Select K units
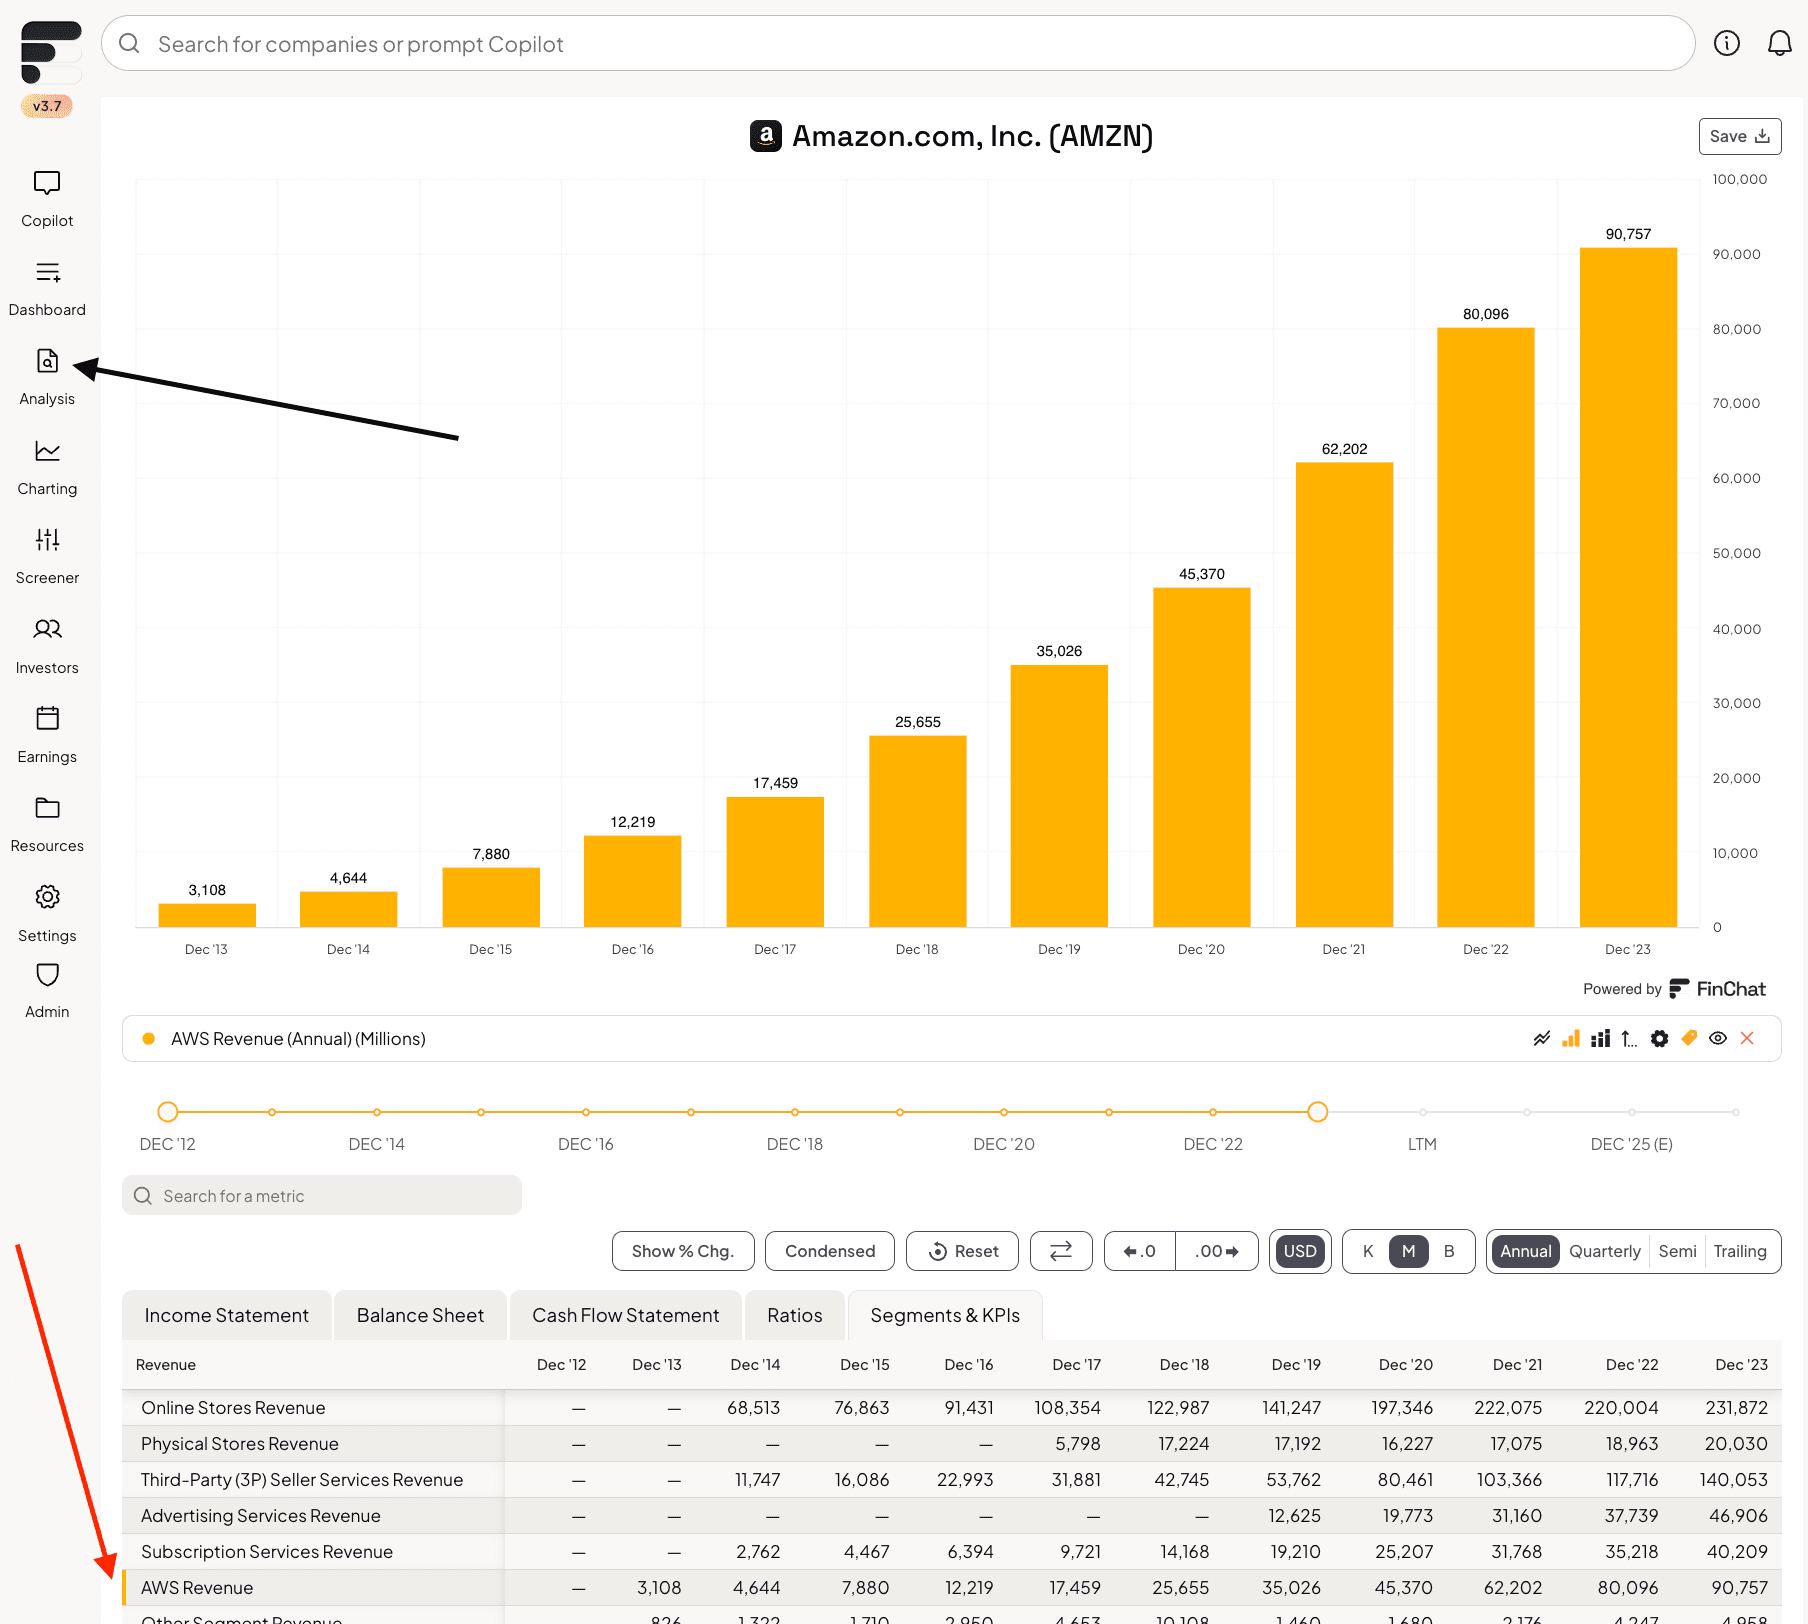The image size is (1808, 1624). tap(1368, 1251)
